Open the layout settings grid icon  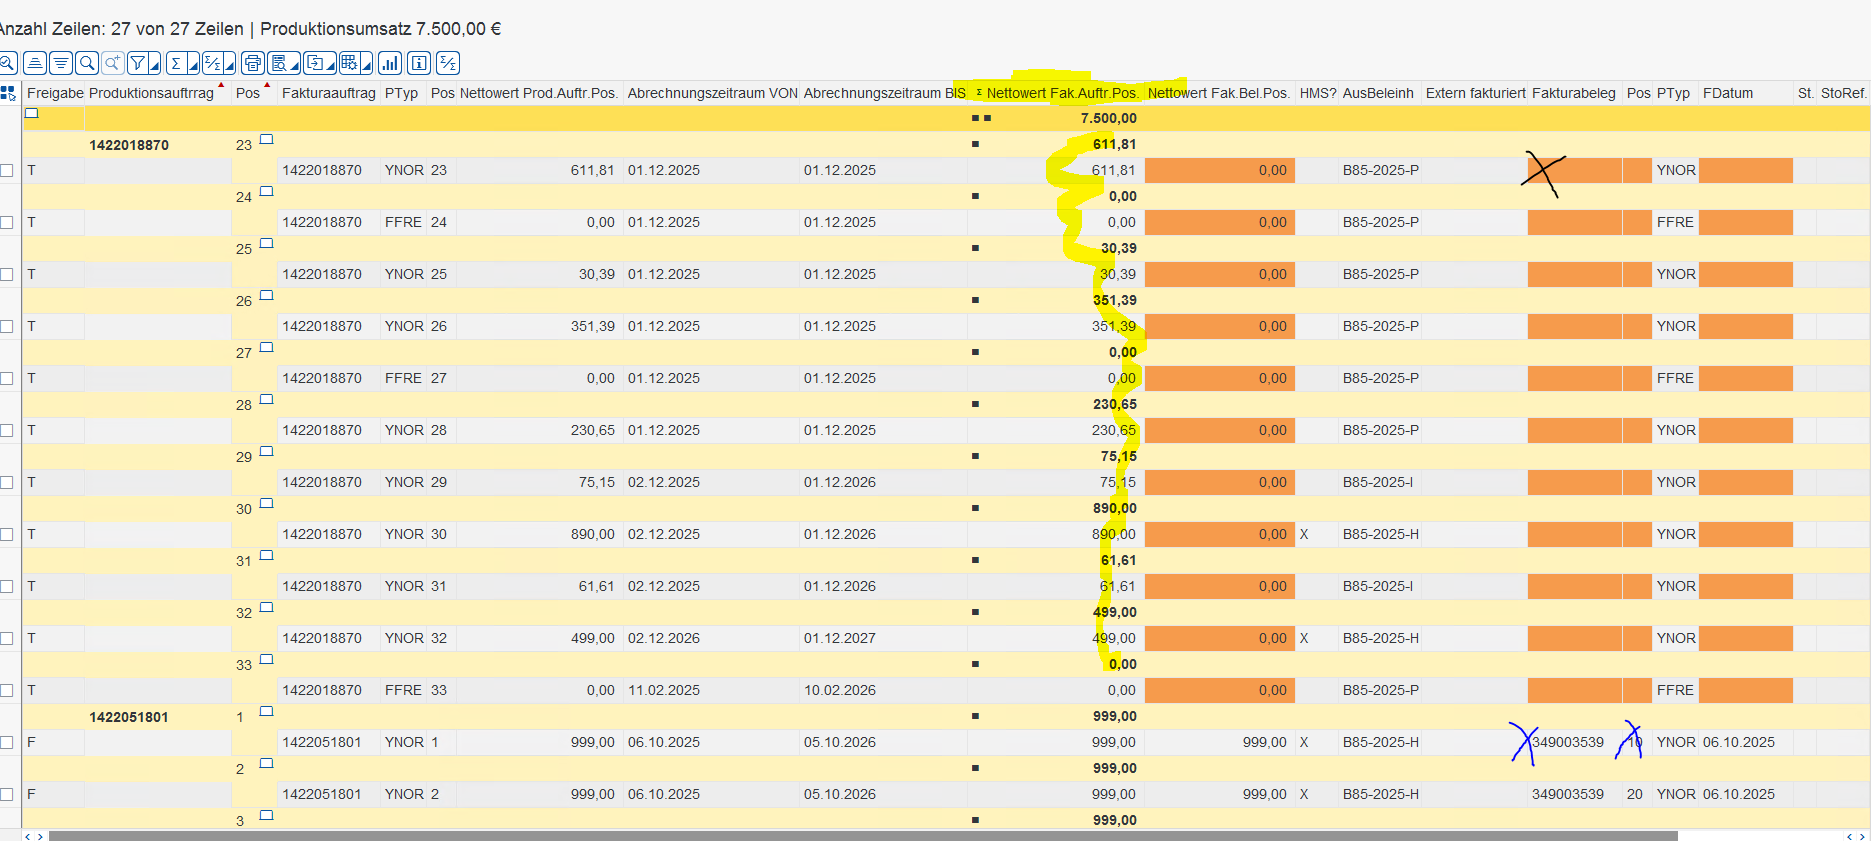coord(350,63)
